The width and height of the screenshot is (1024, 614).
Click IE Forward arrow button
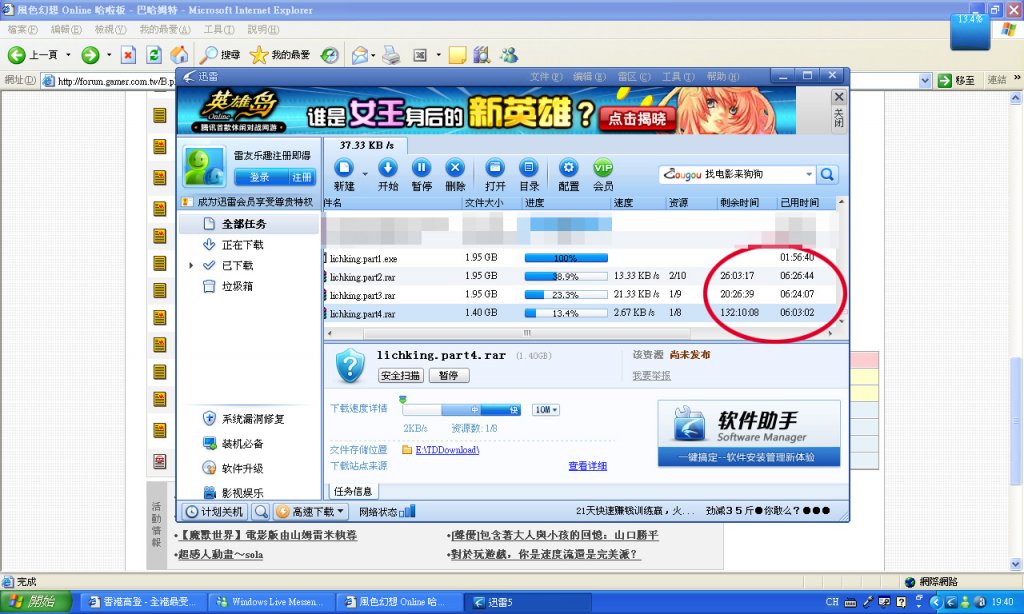pyautogui.click(x=90, y=55)
